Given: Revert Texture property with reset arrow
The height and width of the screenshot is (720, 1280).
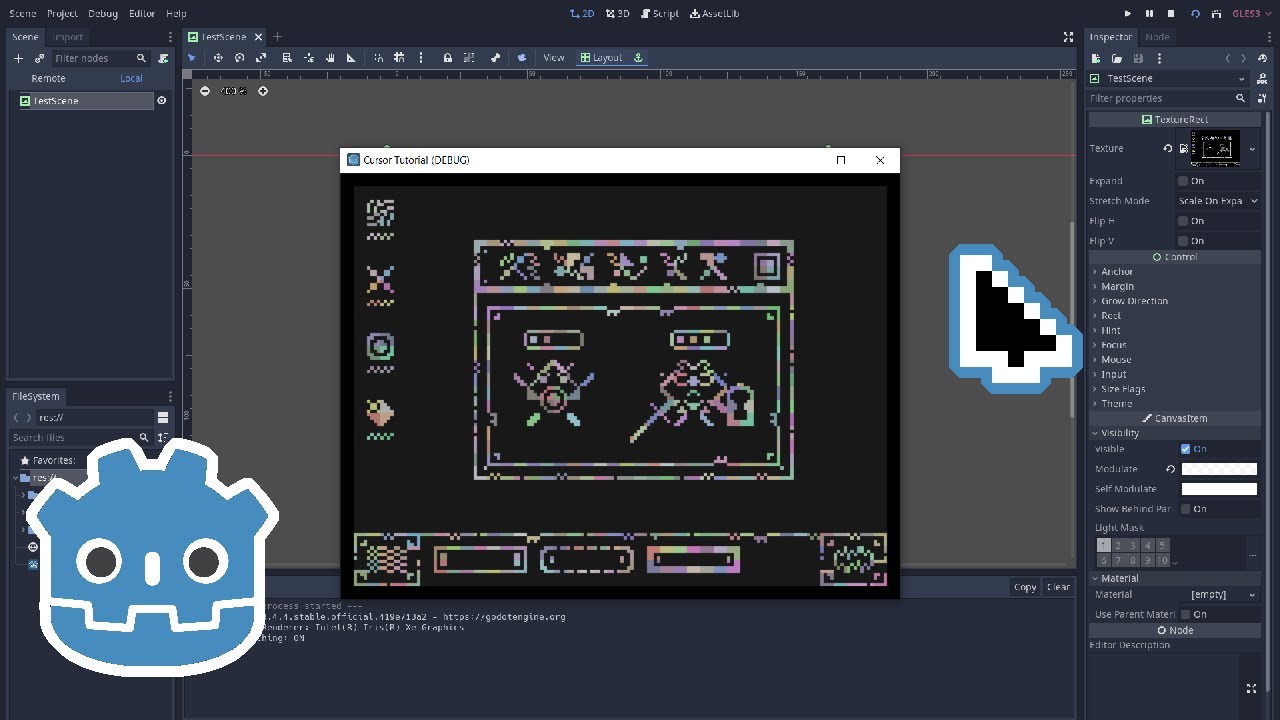Looking at the screenshot, I should [x=1168, y=149].
